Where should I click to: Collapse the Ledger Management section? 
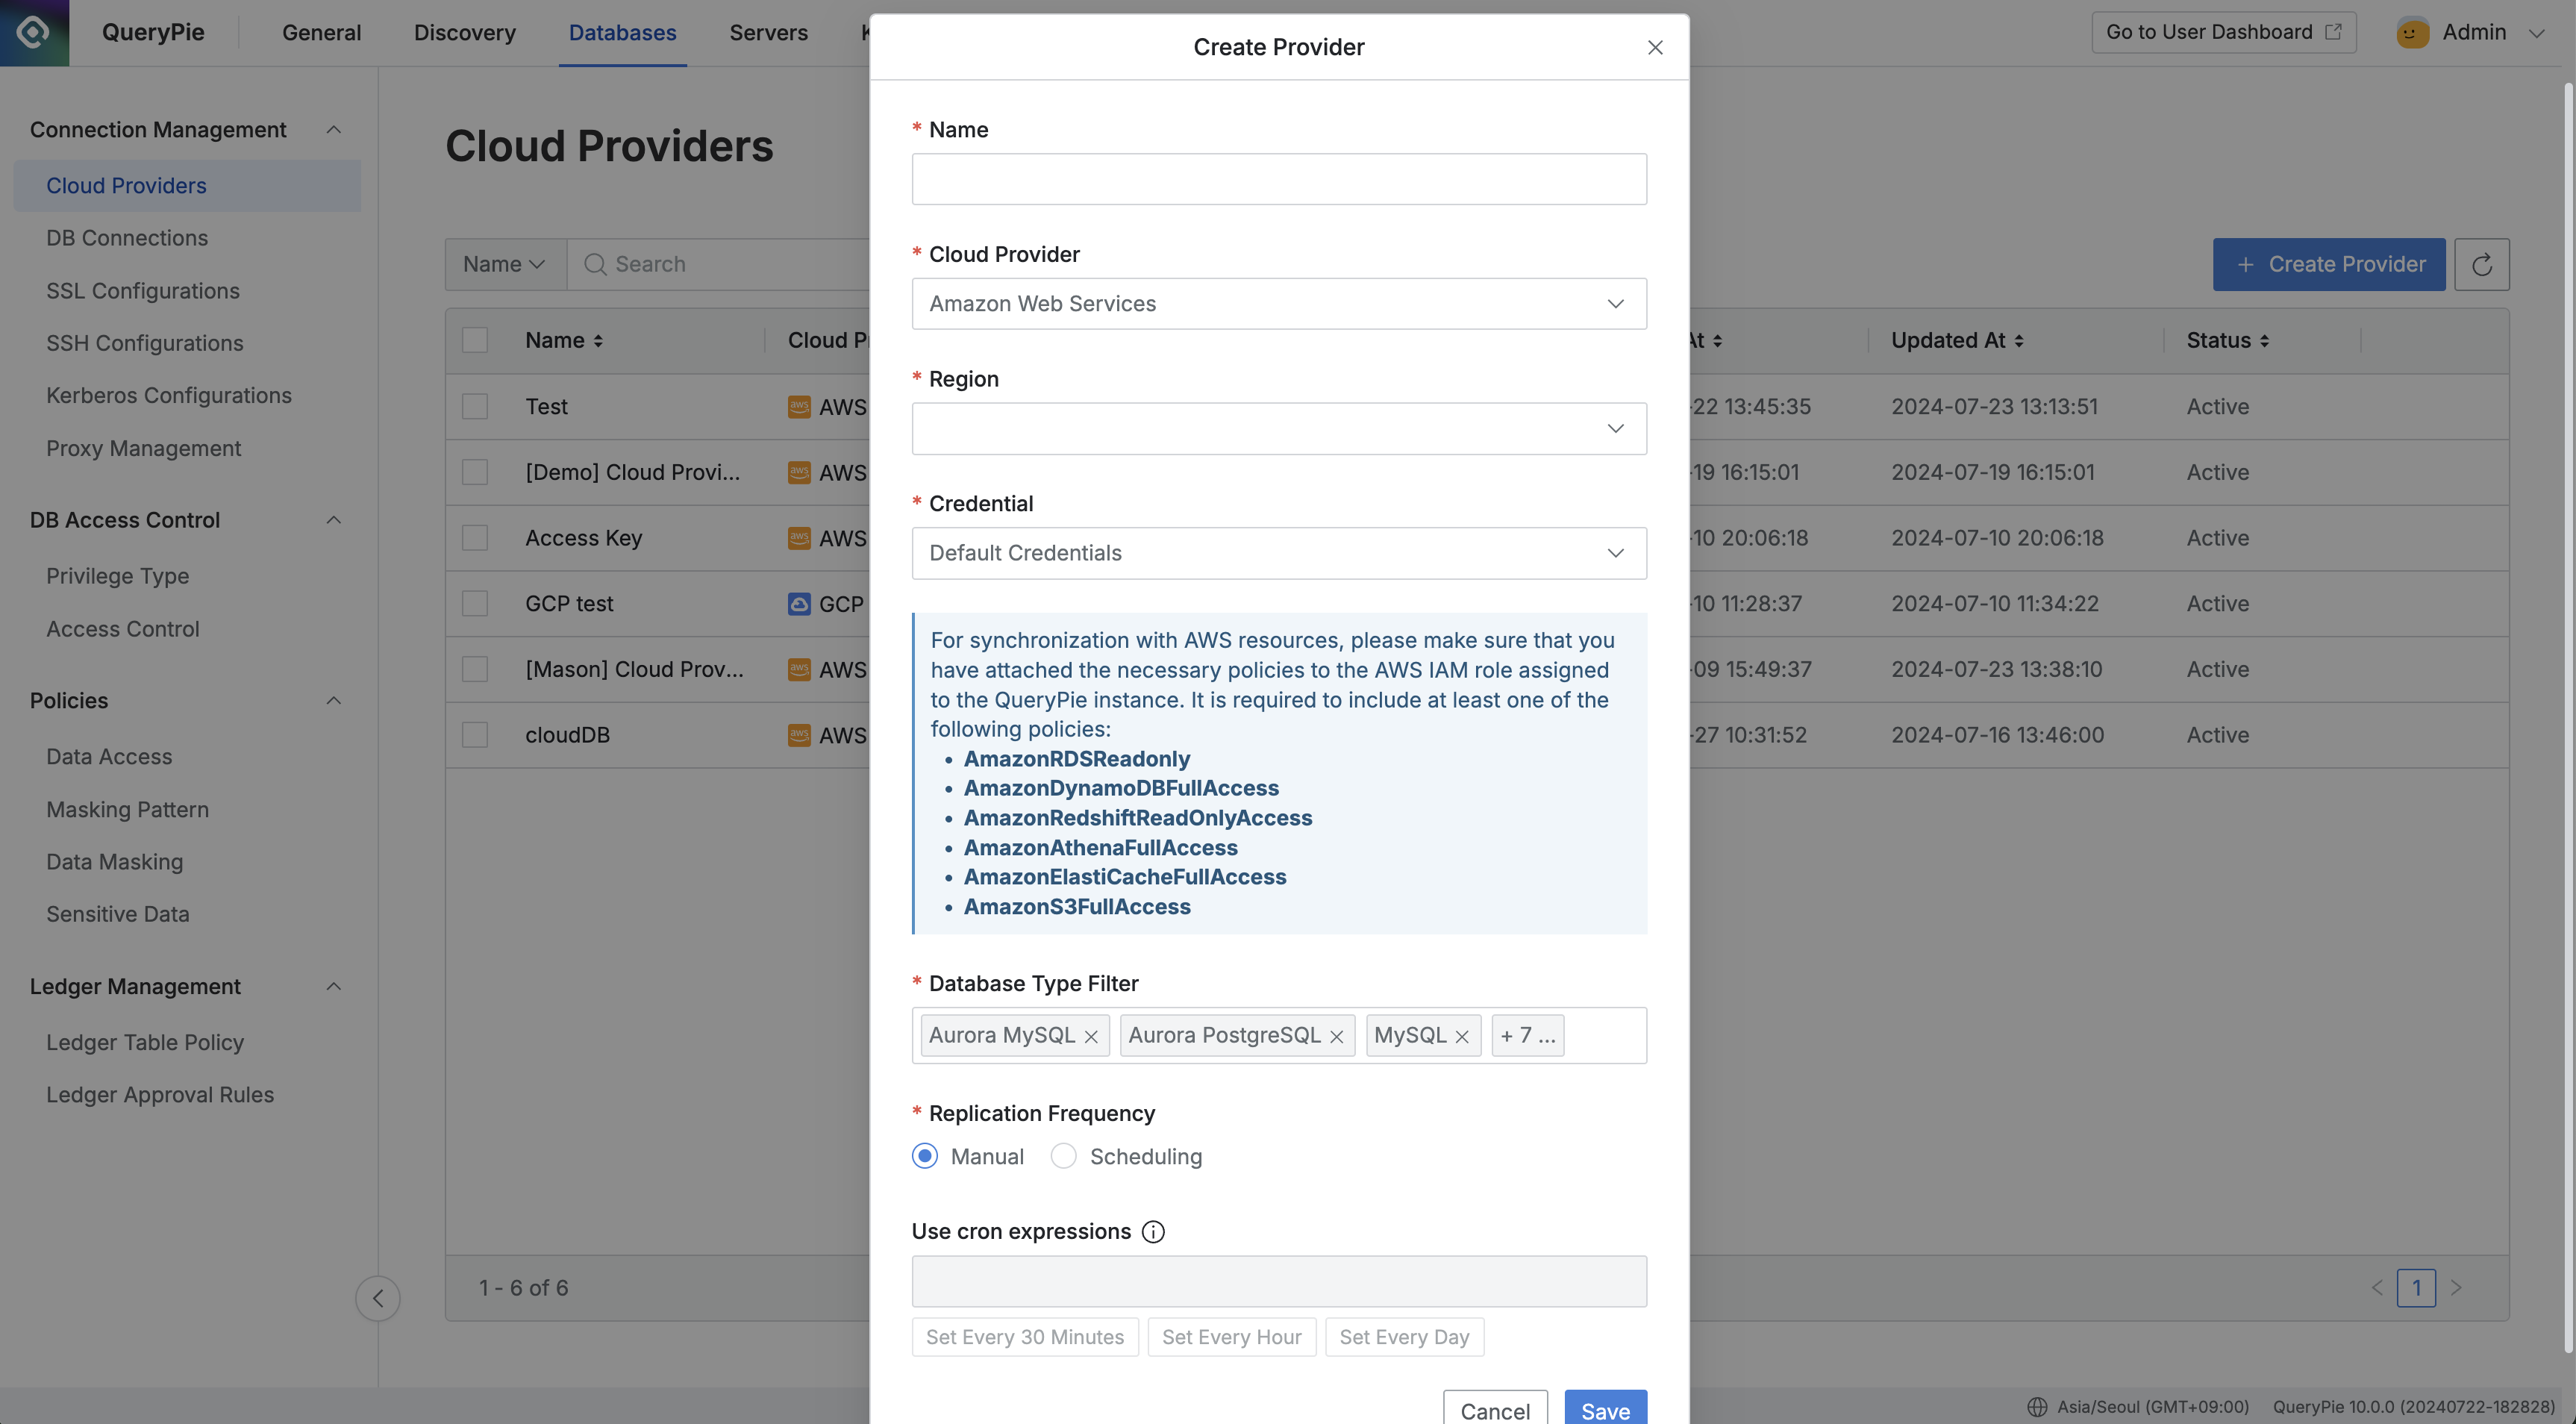pos(334,987)
